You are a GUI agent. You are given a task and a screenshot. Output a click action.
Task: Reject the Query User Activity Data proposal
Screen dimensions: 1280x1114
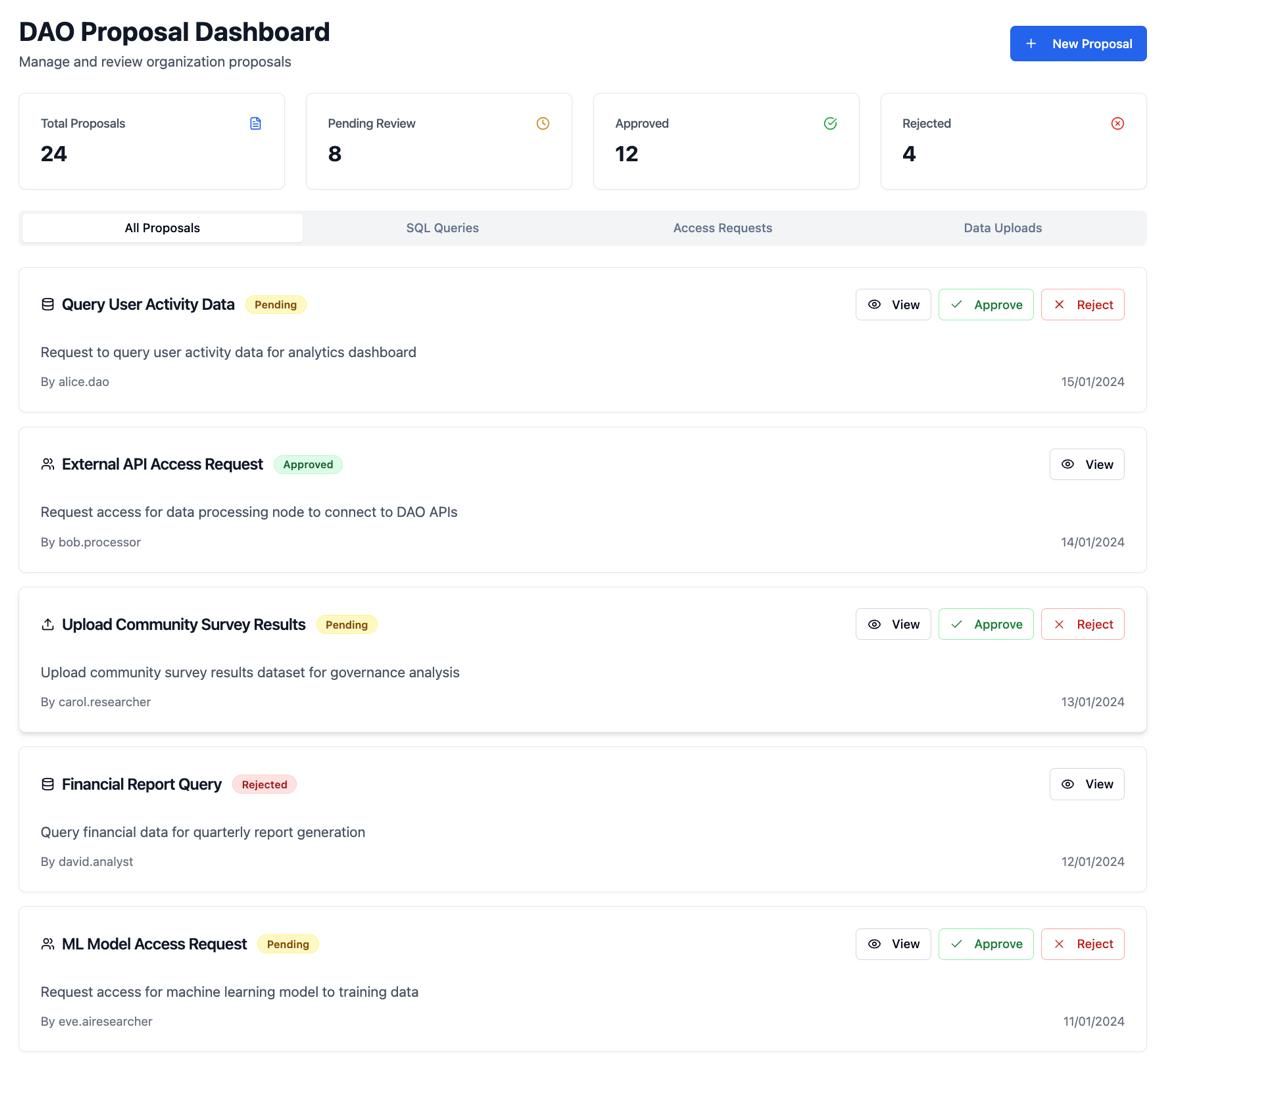(x=1083, y=305)
